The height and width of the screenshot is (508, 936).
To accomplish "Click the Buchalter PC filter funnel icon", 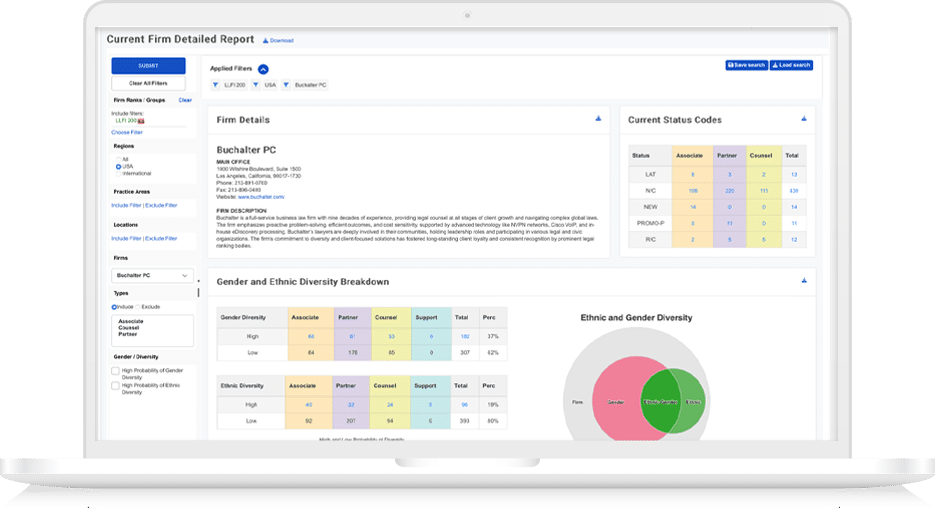I will click(286, 85).
